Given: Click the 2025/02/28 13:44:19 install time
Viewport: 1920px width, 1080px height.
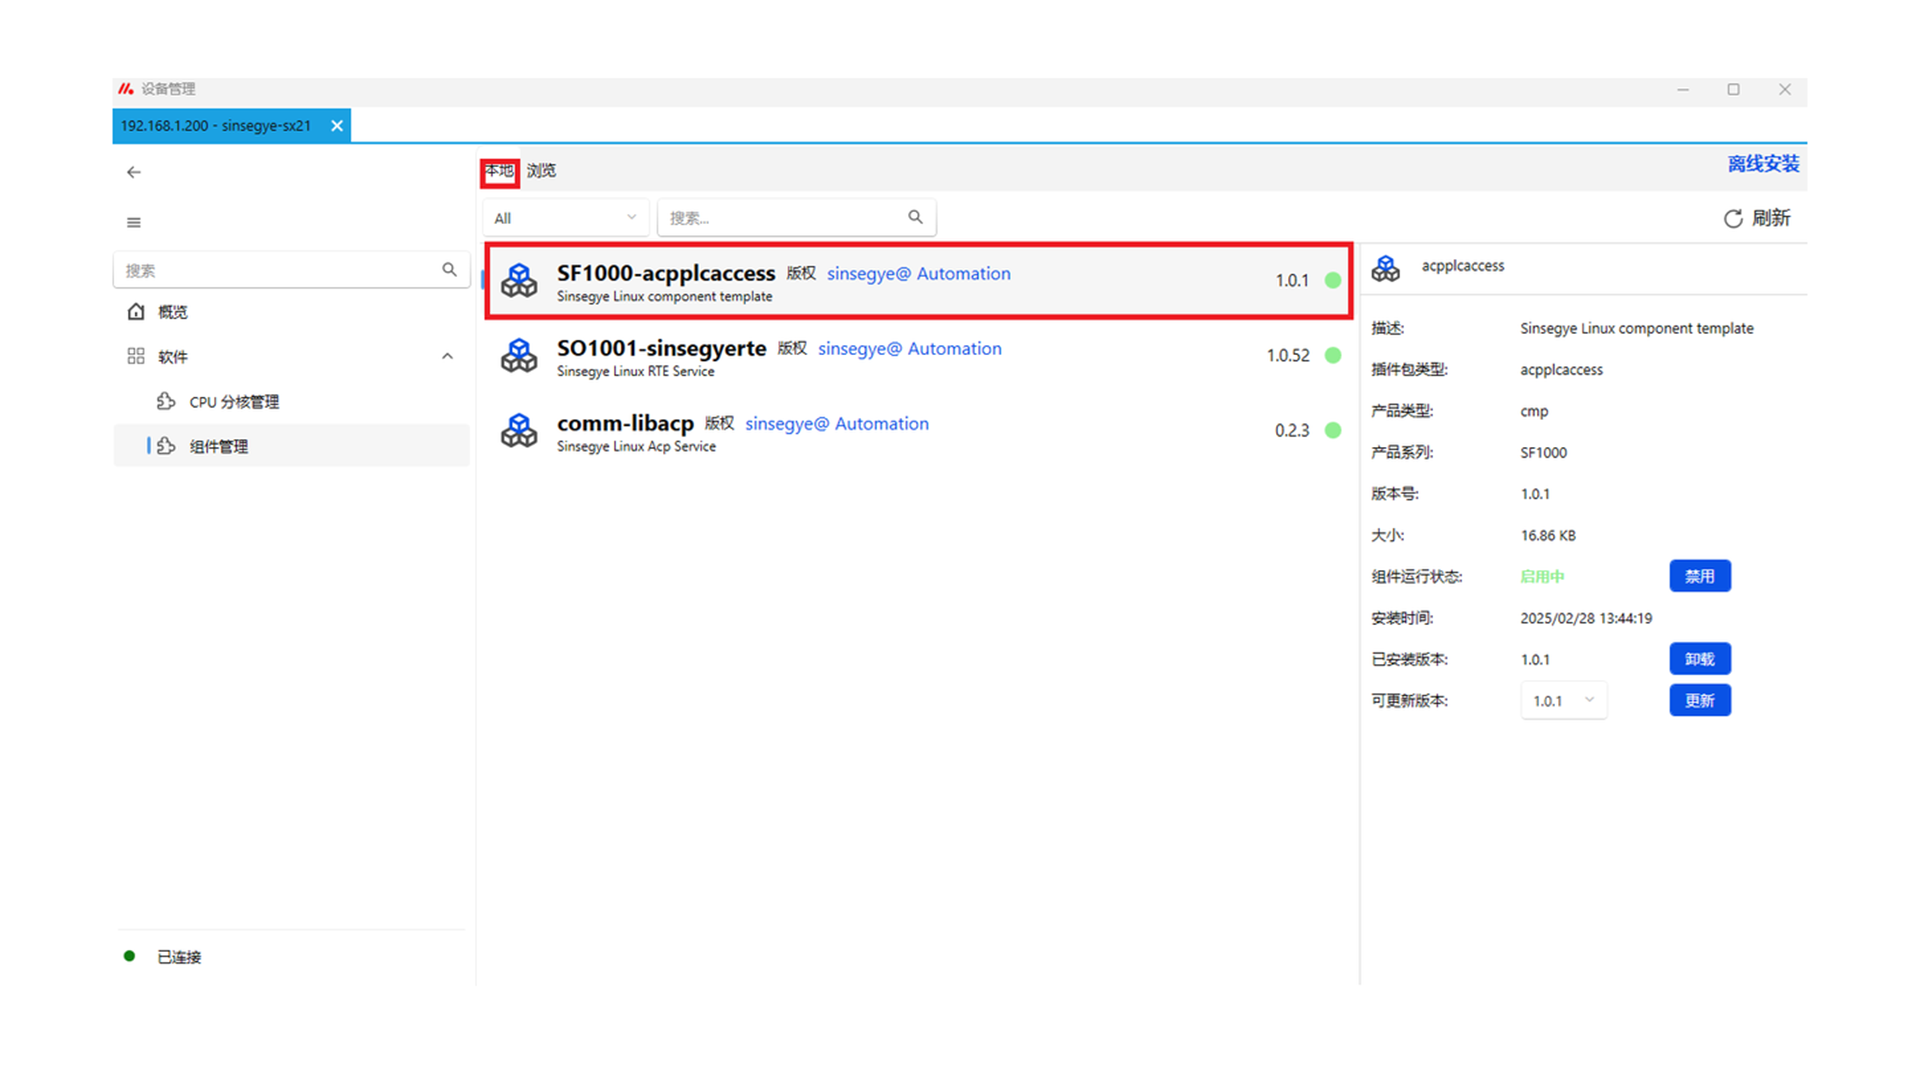Looking at the screenshot, I should click(1586, 618).
